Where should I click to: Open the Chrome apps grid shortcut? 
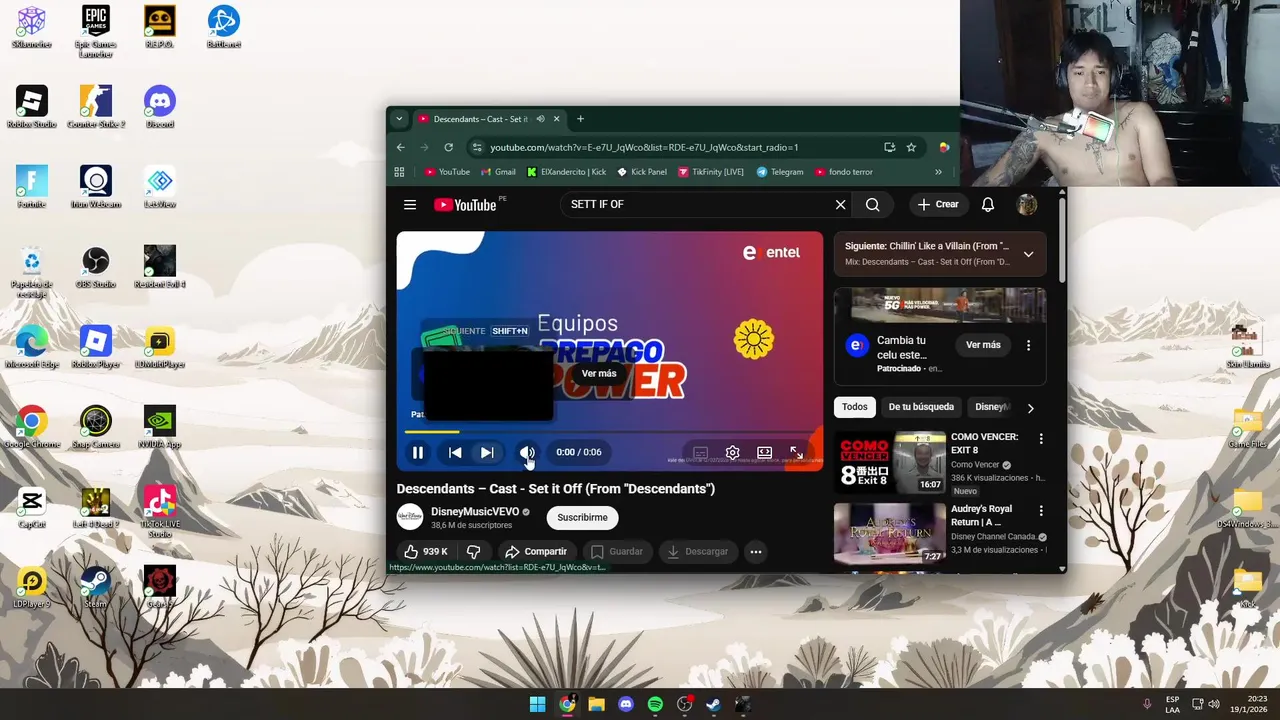[399, 172]
